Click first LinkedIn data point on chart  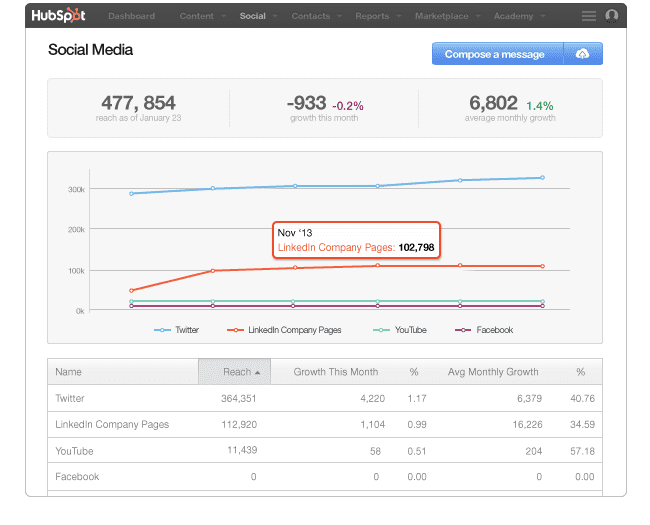(131, 290)
